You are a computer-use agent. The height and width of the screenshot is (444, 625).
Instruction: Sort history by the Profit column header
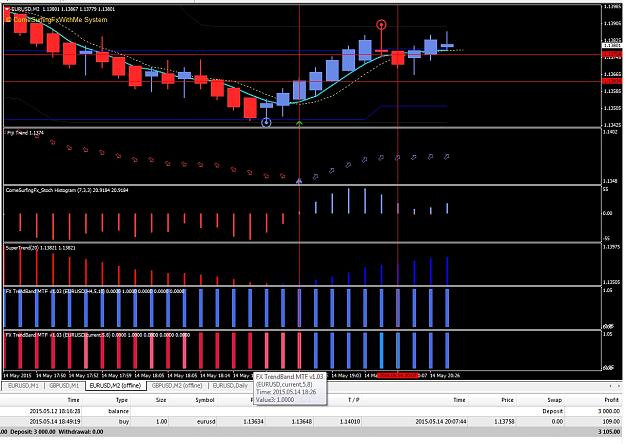coord(612,400)
